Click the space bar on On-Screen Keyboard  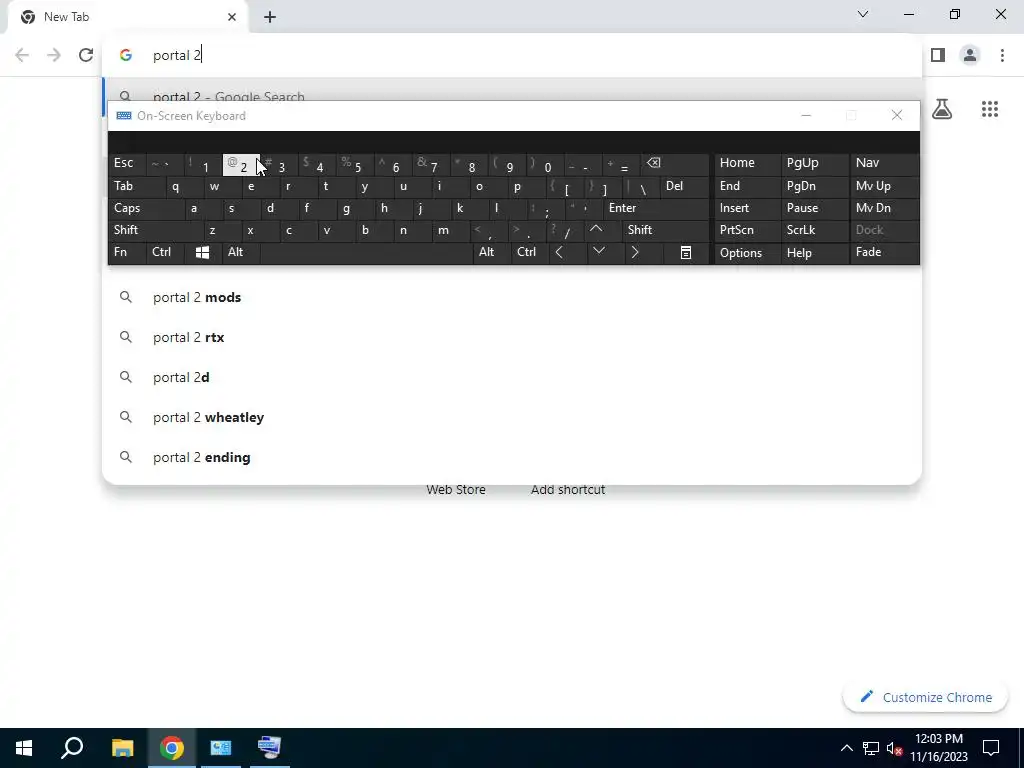pos(366,252)
